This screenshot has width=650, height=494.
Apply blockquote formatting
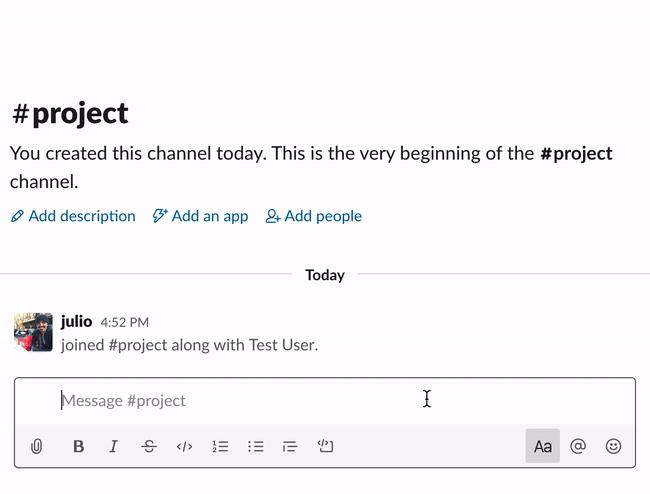(290, 447)
